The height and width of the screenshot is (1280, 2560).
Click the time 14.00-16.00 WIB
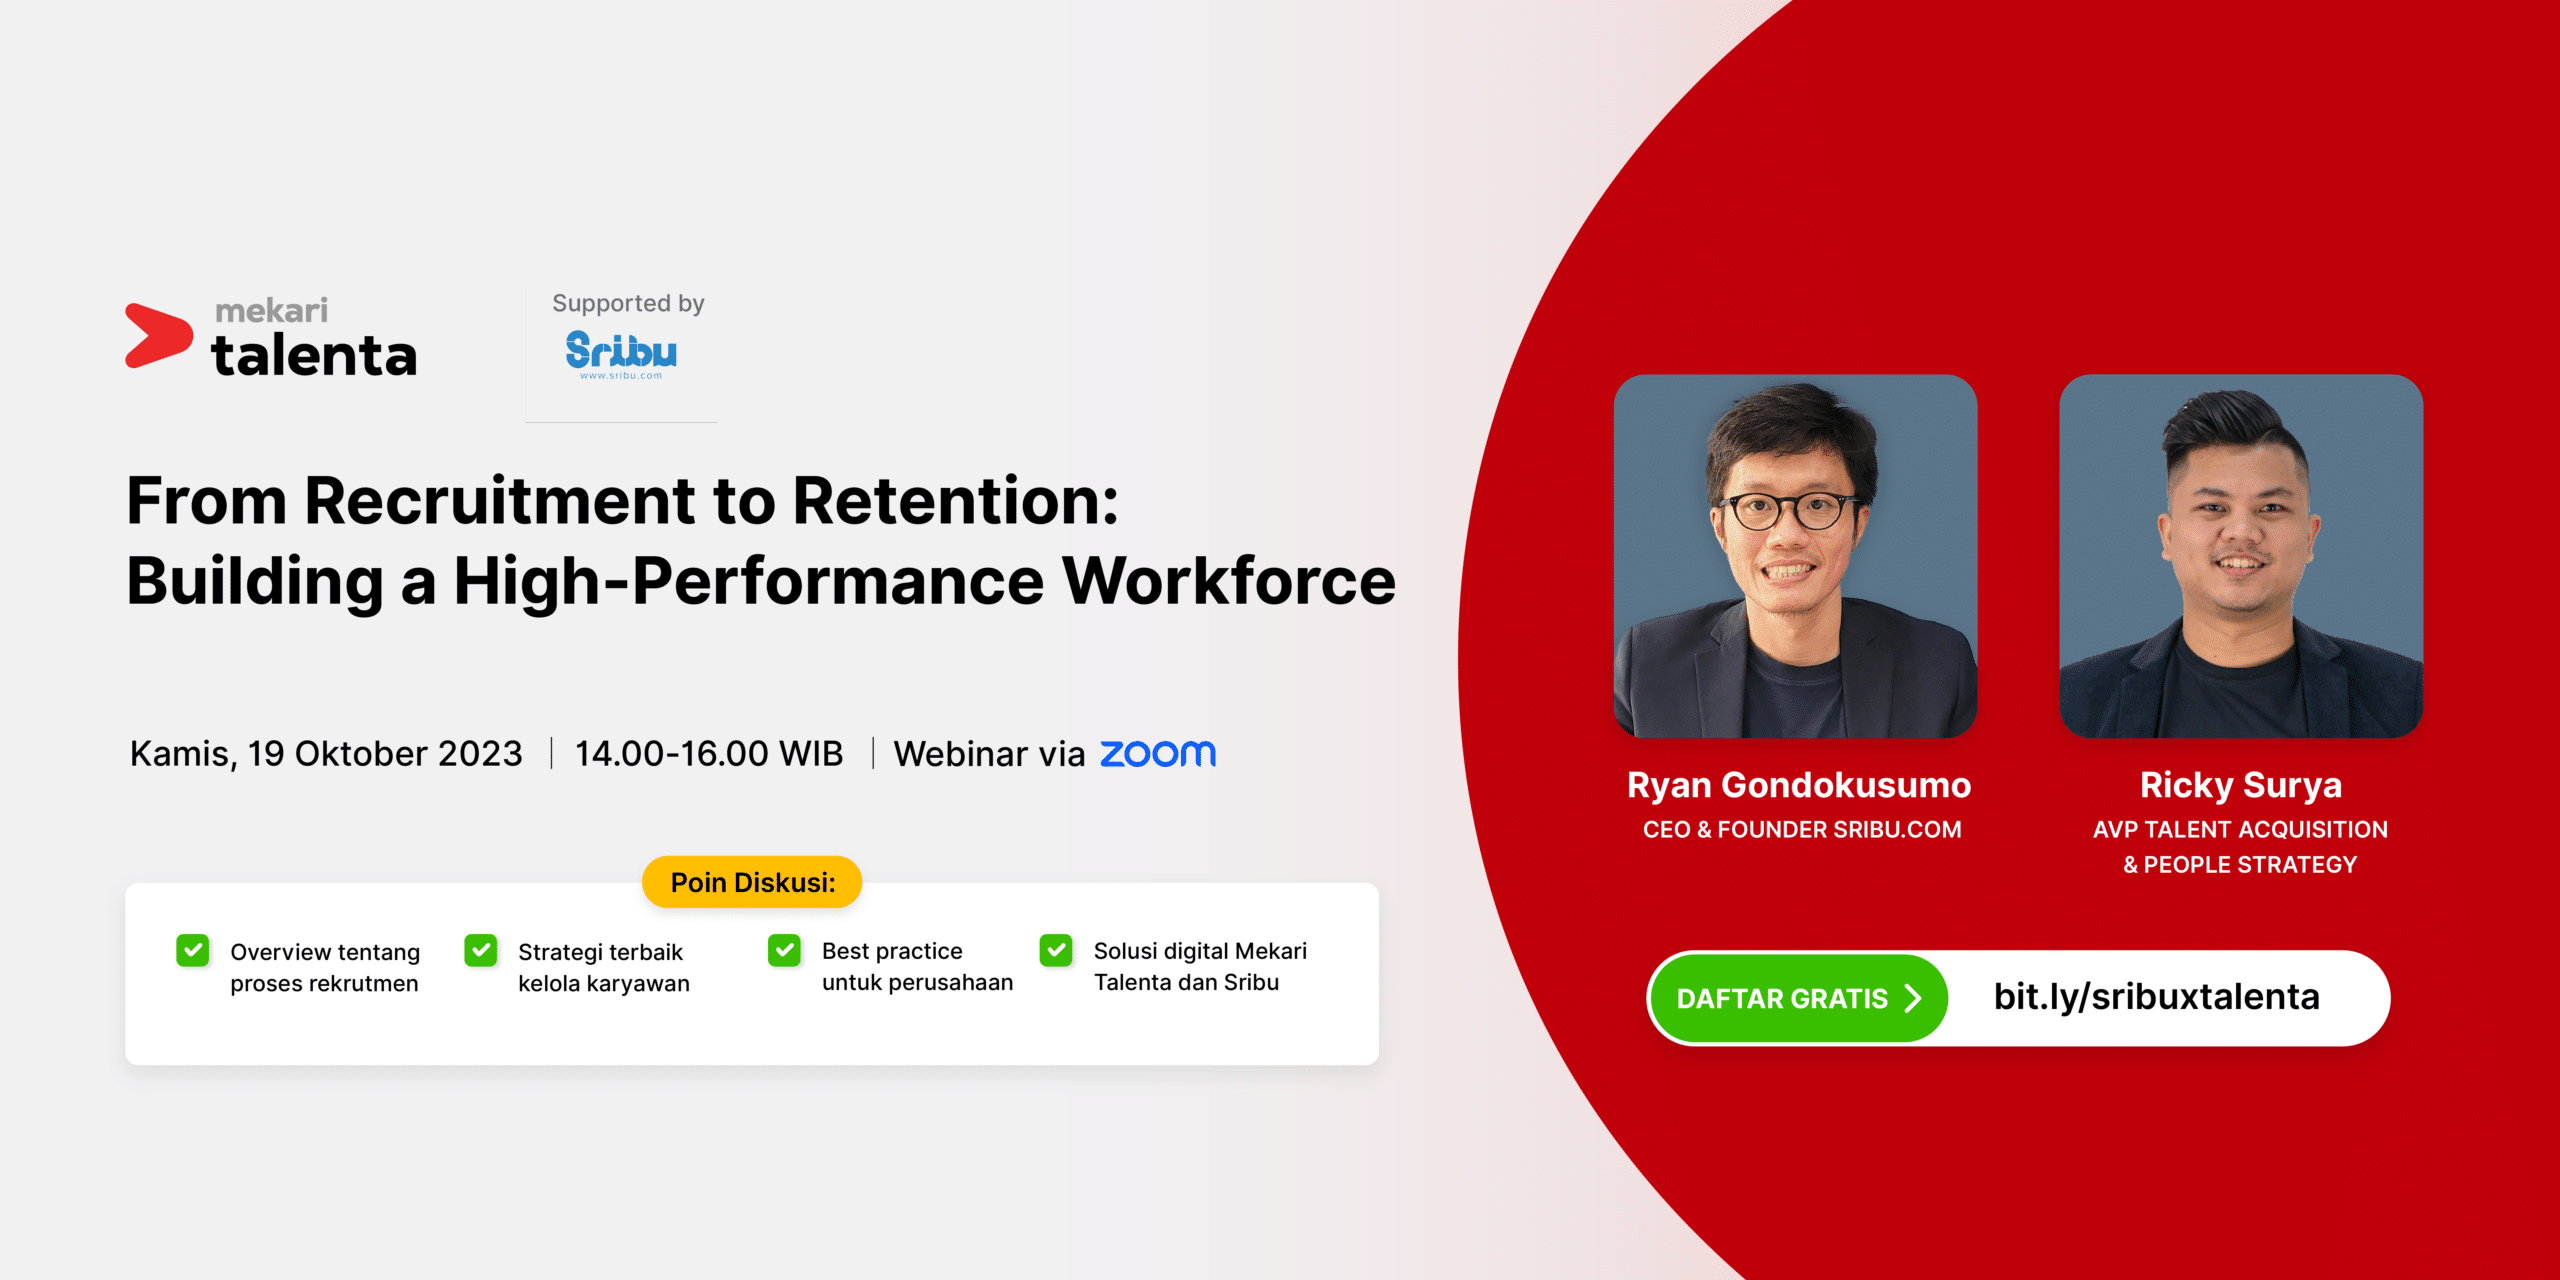click(709, 754)
